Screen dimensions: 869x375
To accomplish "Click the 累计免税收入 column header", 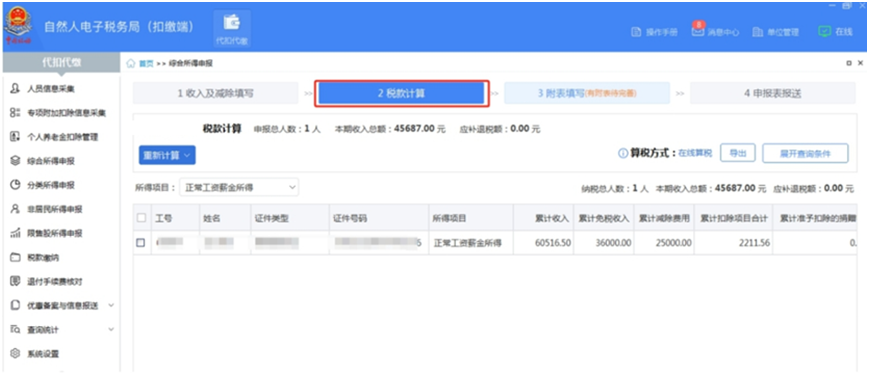I will coord(604,218).
